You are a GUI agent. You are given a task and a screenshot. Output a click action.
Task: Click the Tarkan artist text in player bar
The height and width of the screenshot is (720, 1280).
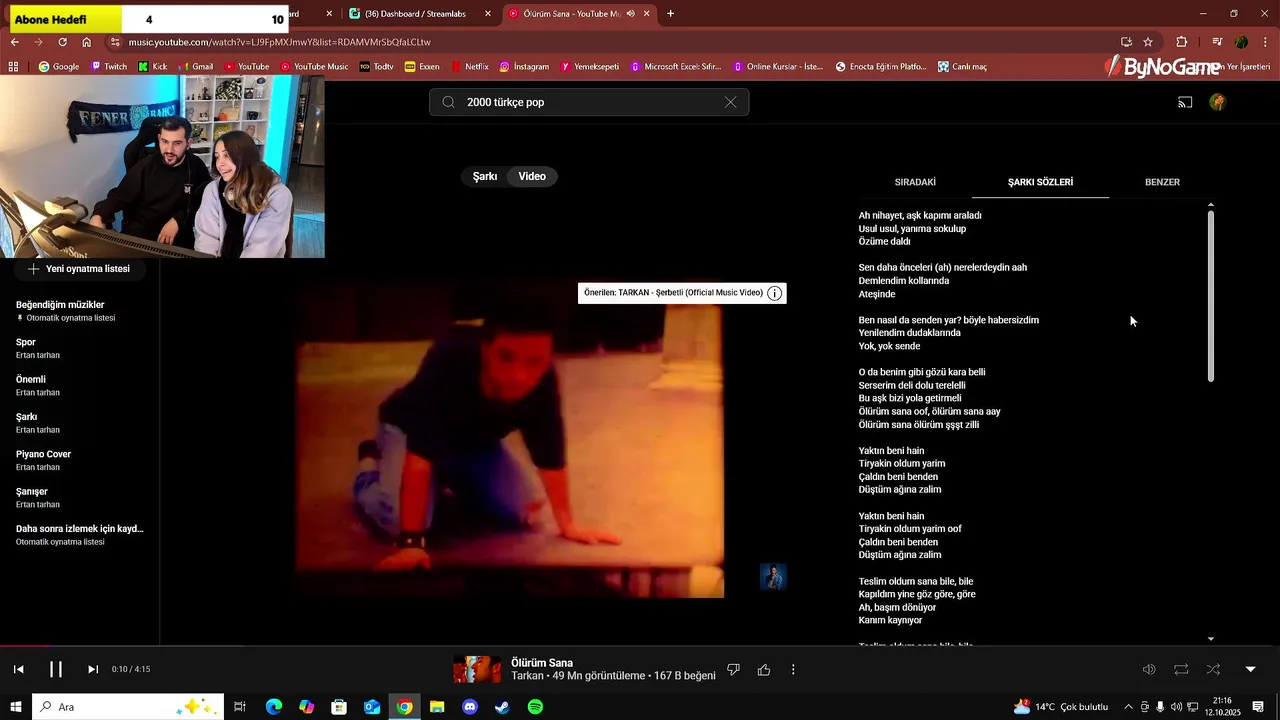pyautogui.click(x=527, y=676)
